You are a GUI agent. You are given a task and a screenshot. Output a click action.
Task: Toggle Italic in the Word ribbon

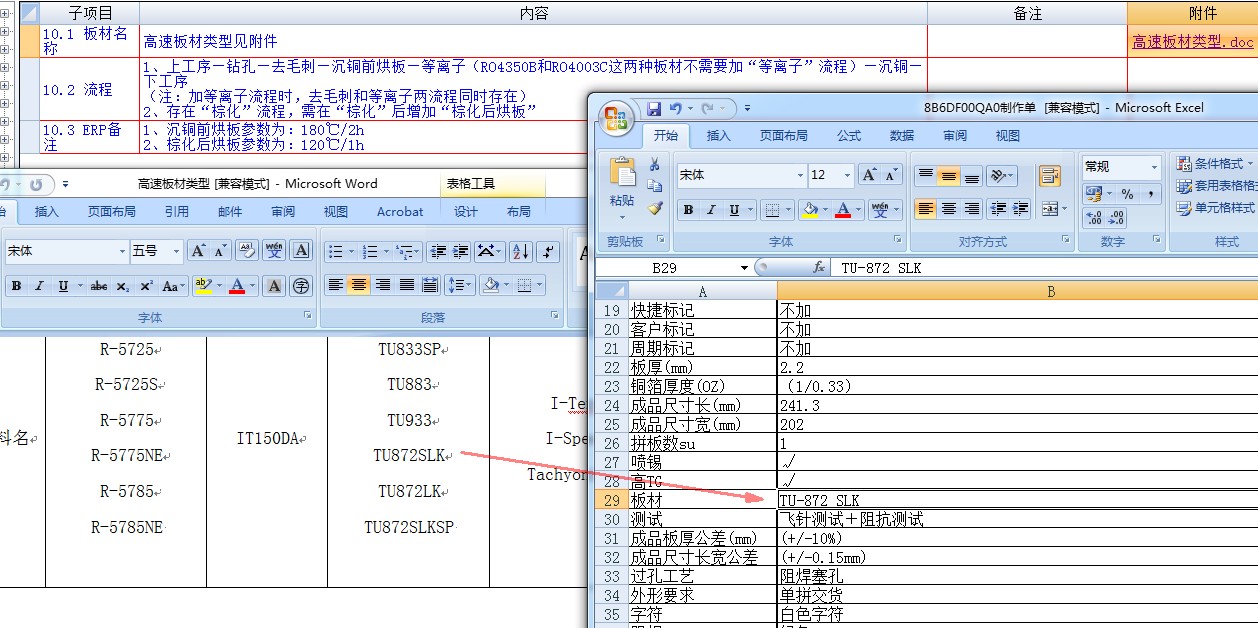[39, 286]
